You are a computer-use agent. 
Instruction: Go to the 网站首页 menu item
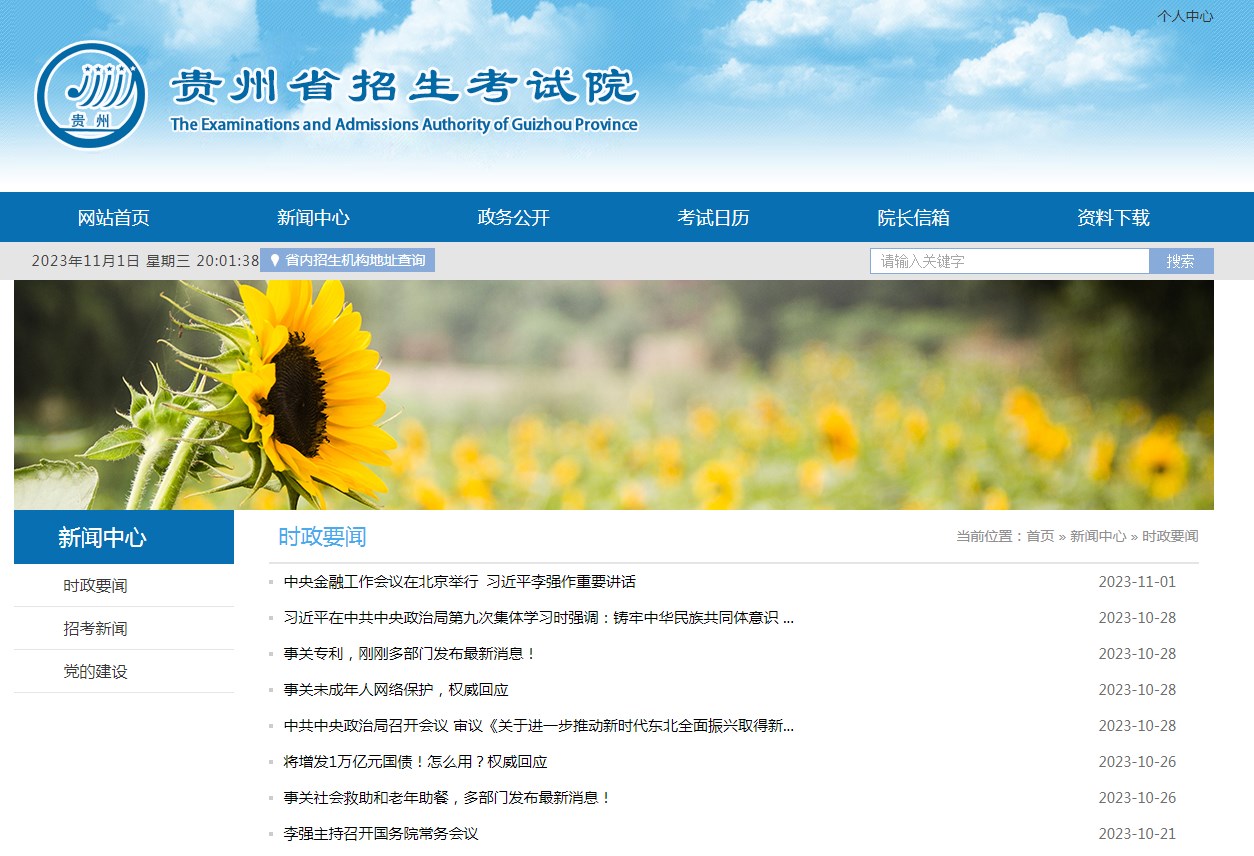coord(111,217)
